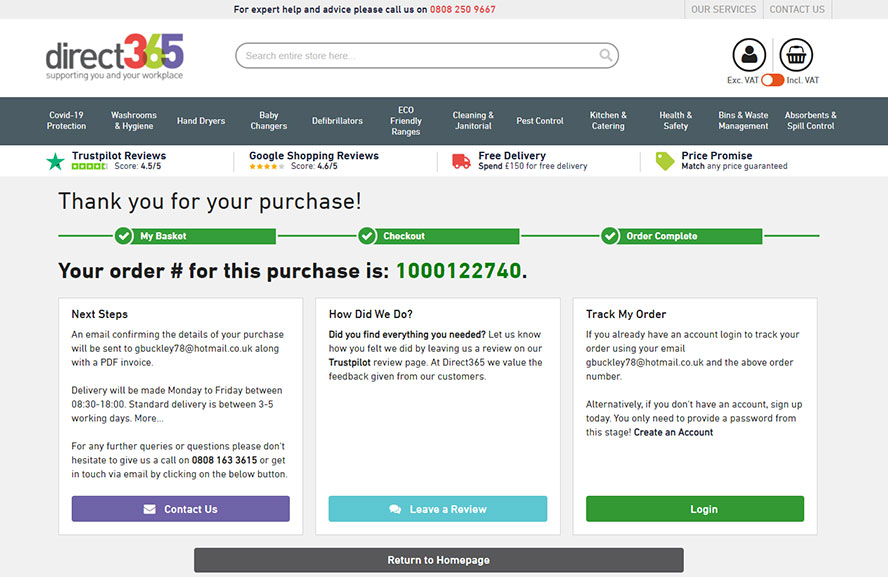Click the red Free Delivery truck icon
Screen dimensions: 888x577
coord(461,161)
